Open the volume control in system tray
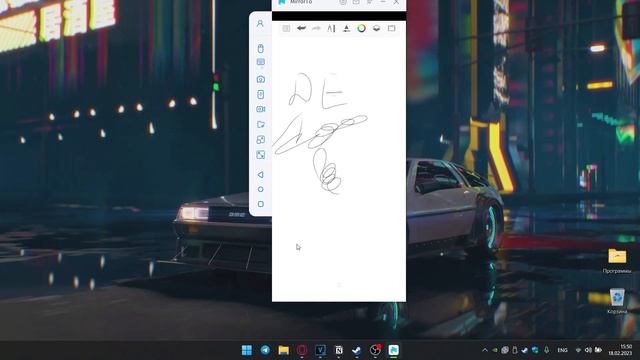Screen dimensions: 640x360 pos(588,350)
